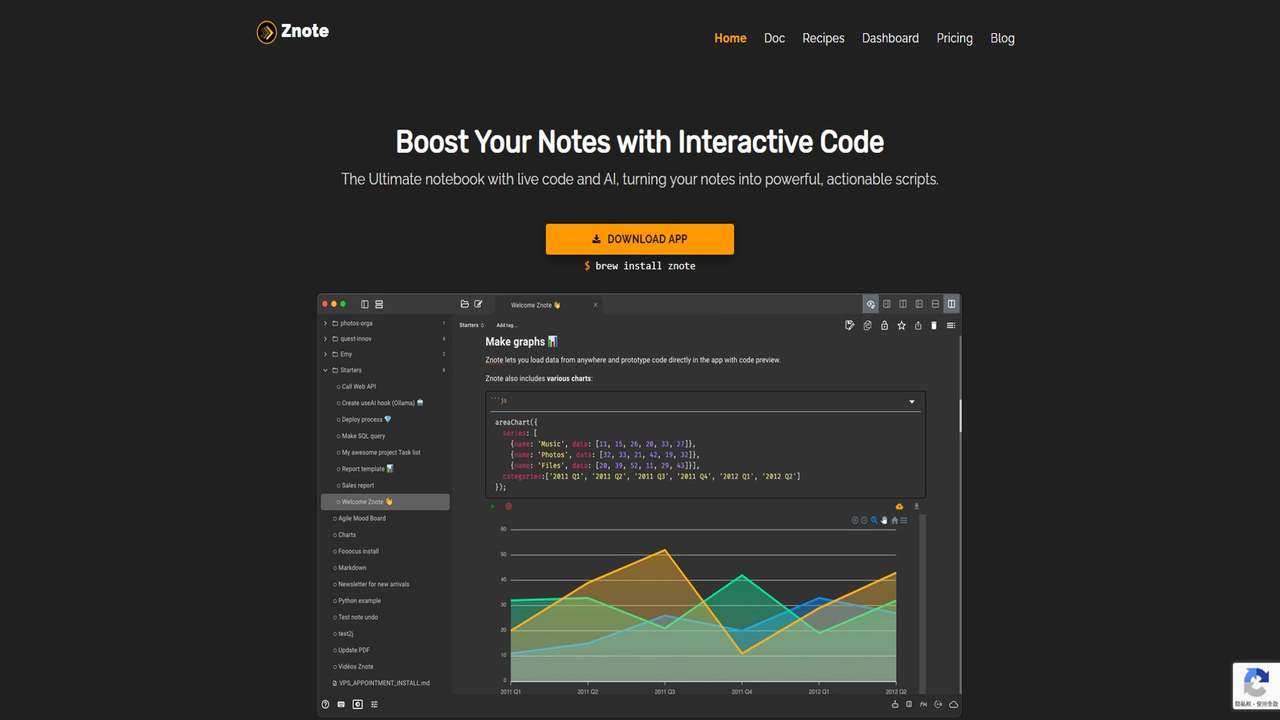This screenshot has height=720, width=1280.
Task: Click the keyboard icon in status bar
Action: (341, 704)
